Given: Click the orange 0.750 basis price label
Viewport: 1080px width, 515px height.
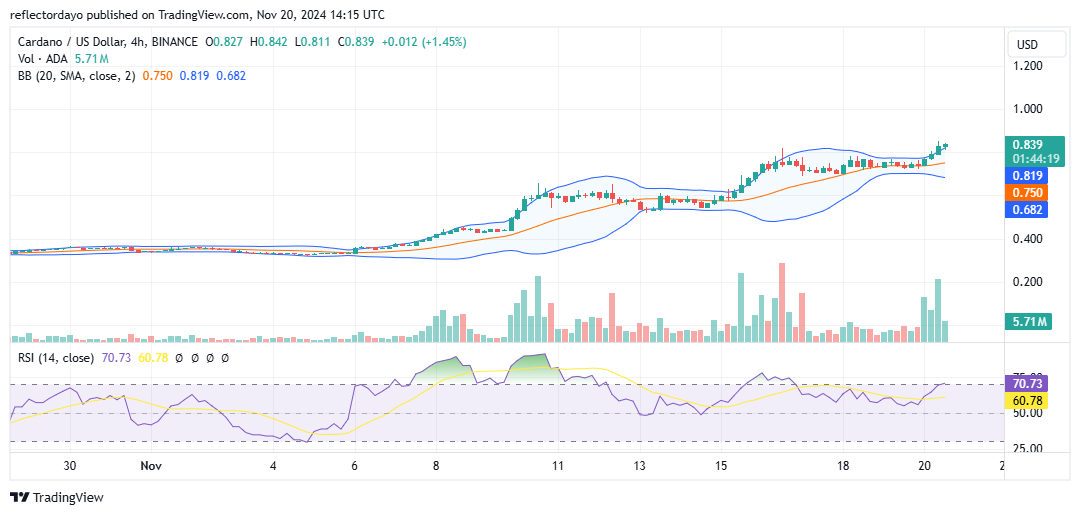Looking at the screenshot, I should click(x=1028, y=192).
